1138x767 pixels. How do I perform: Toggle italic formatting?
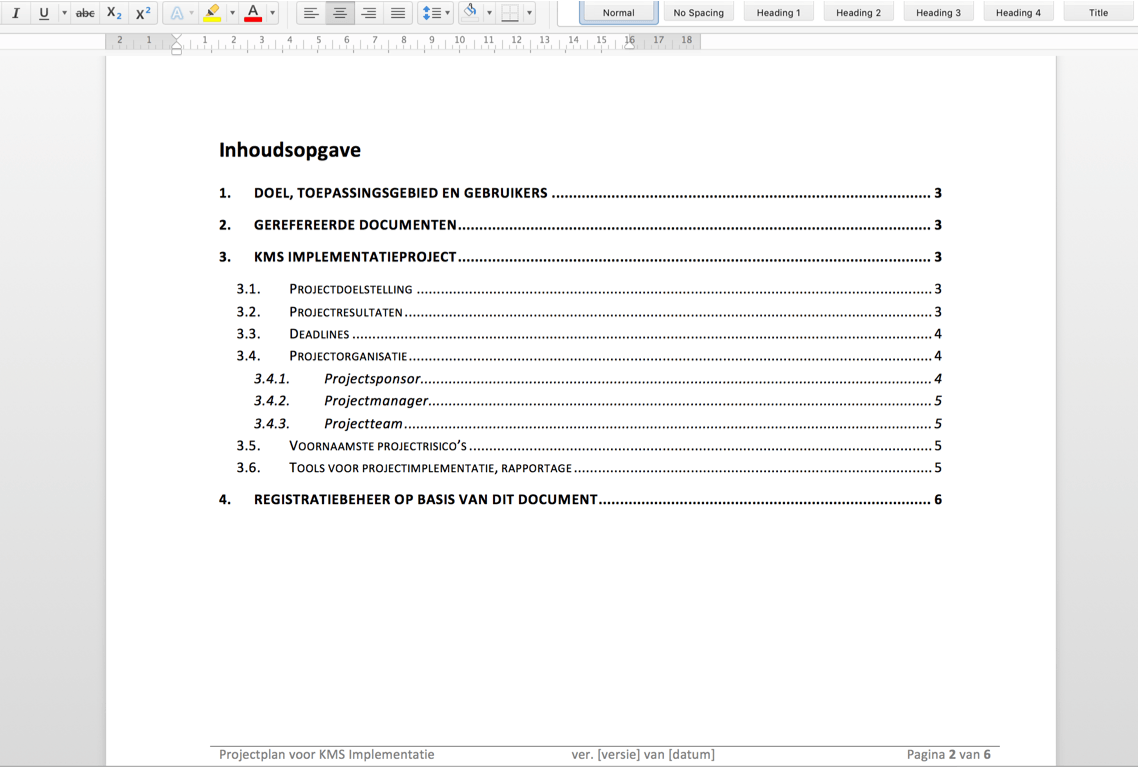pyautogui.click(x=16, y=13)
